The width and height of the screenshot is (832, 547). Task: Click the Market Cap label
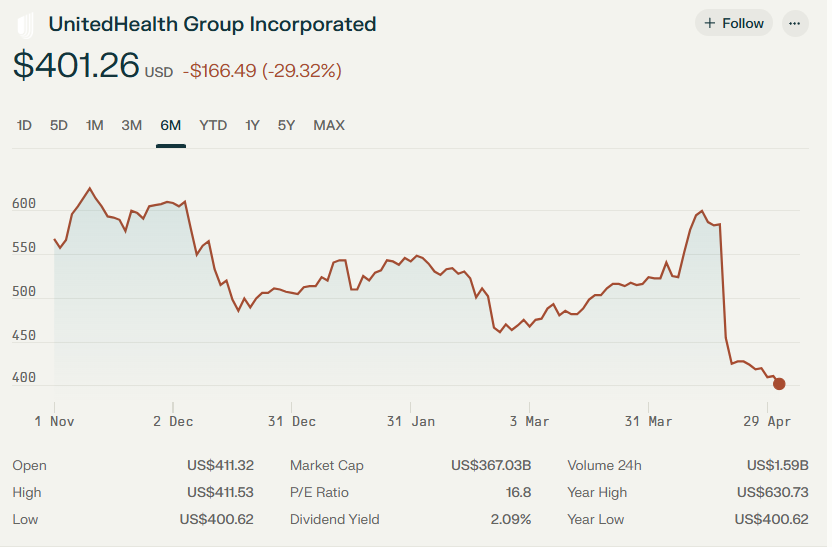327,465
